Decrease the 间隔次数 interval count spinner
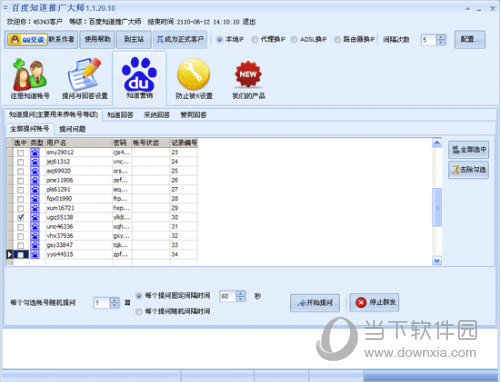Viewport: 501px width, 382px height. click(x=441, y=42)
